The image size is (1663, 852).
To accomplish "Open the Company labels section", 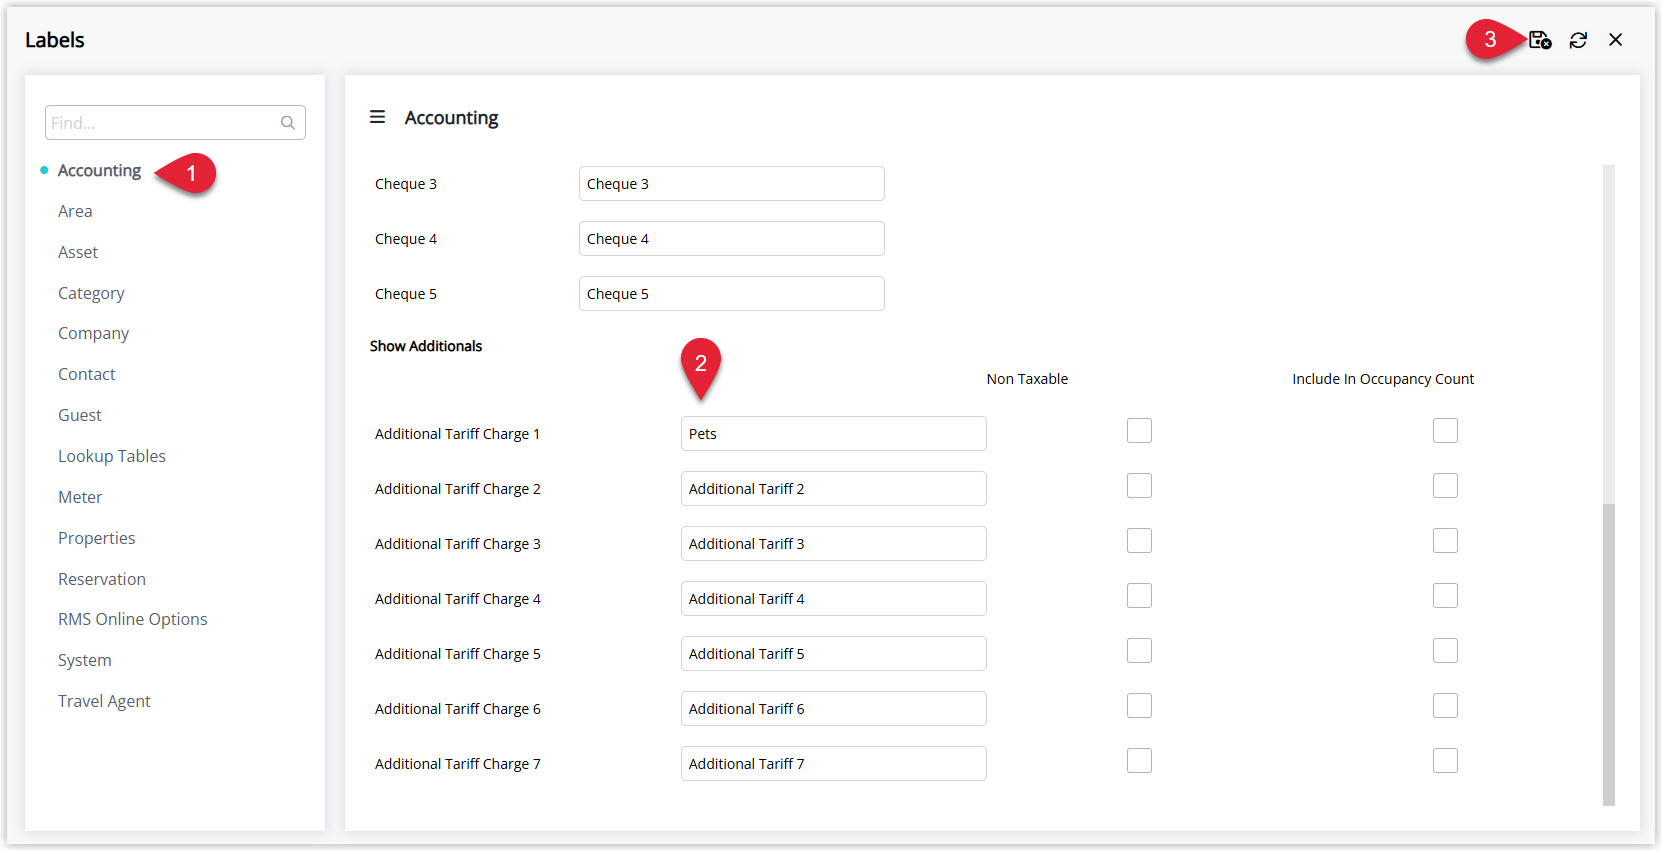I will click(x=93, y=333).
